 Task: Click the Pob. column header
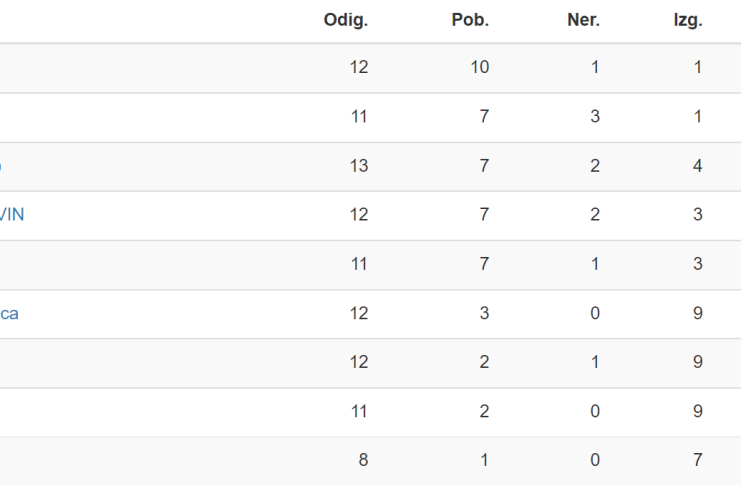coord(470,20)
